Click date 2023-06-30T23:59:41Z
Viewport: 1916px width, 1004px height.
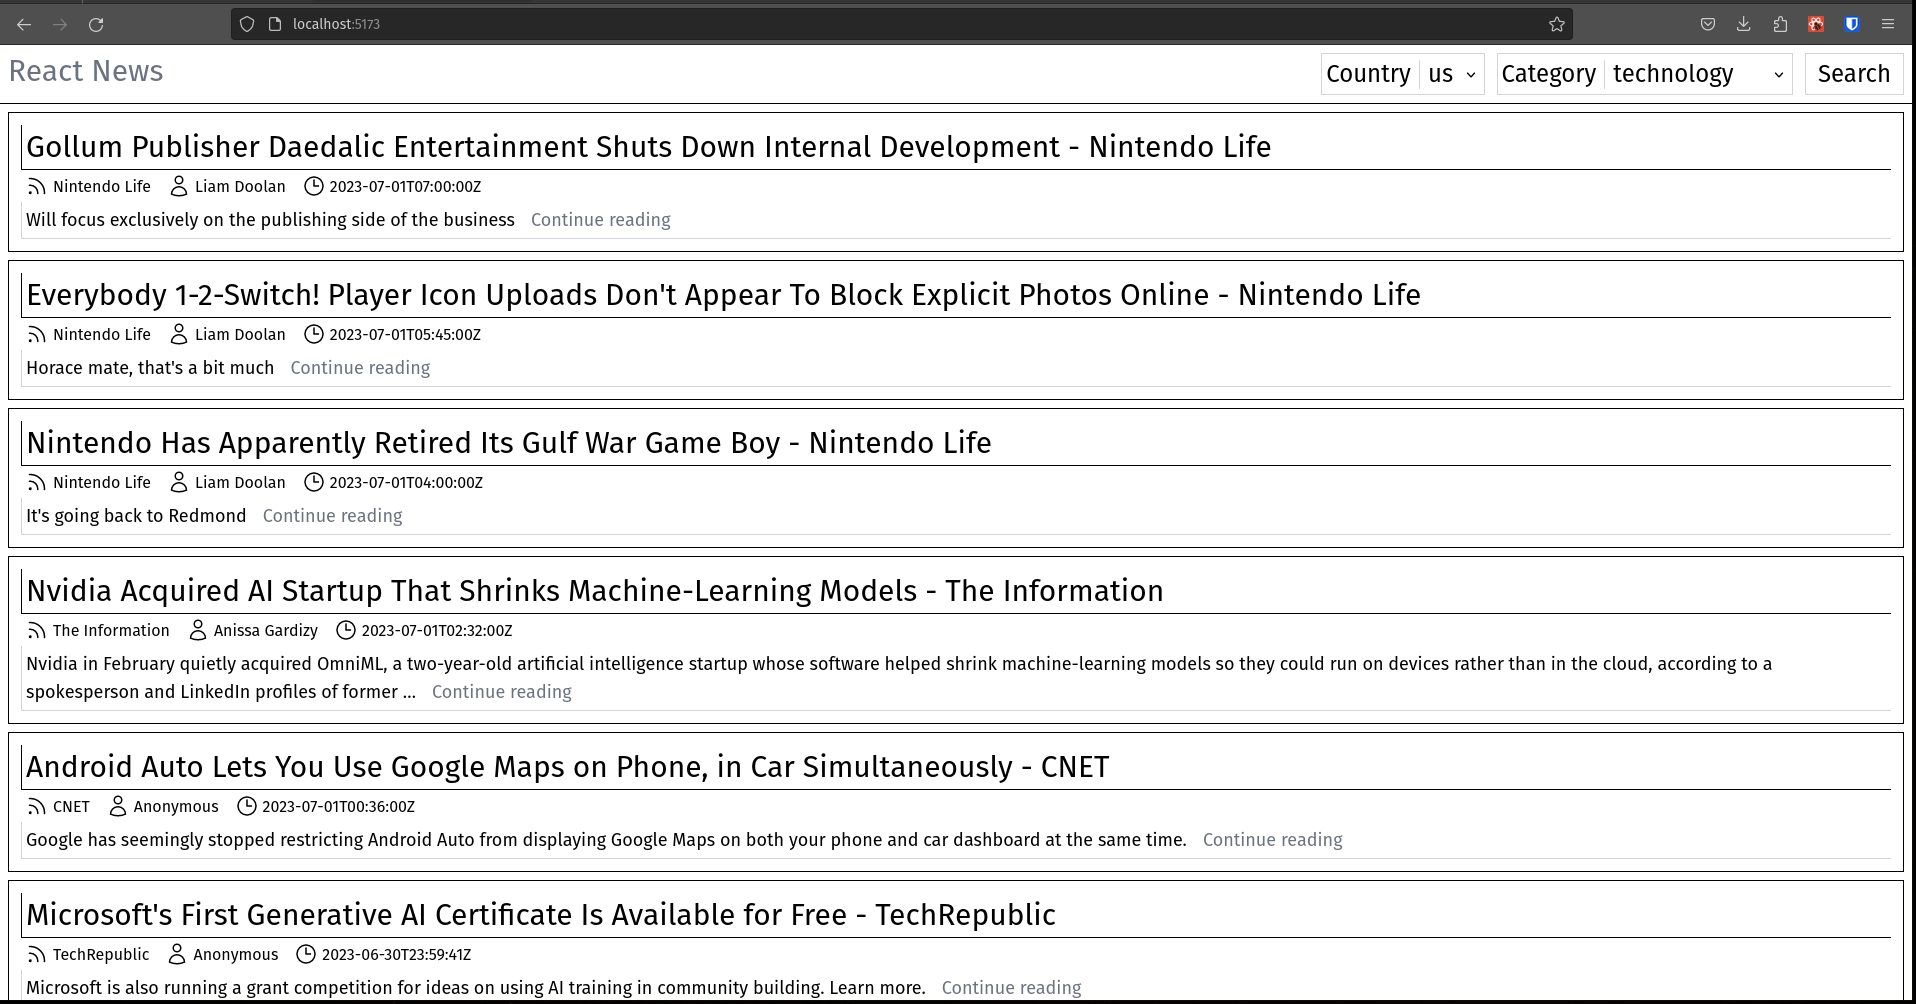click(396, 955)
